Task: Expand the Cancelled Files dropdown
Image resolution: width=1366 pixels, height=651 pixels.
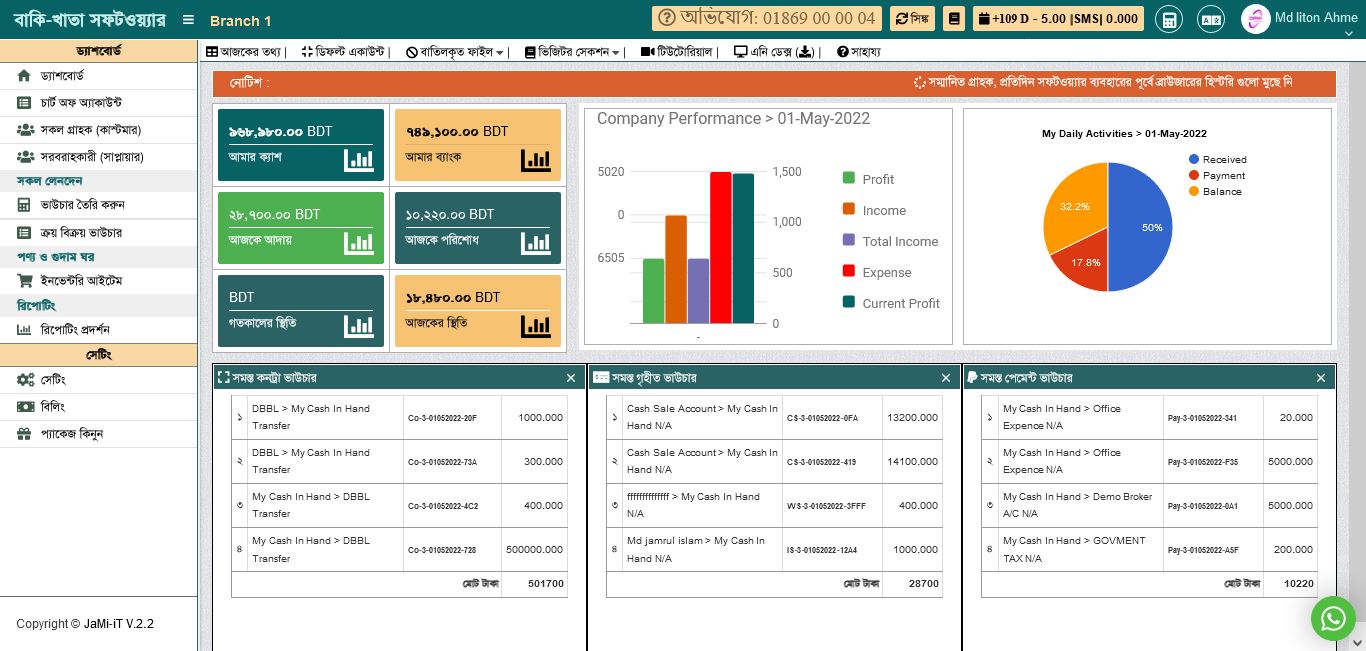Action: 455,52
